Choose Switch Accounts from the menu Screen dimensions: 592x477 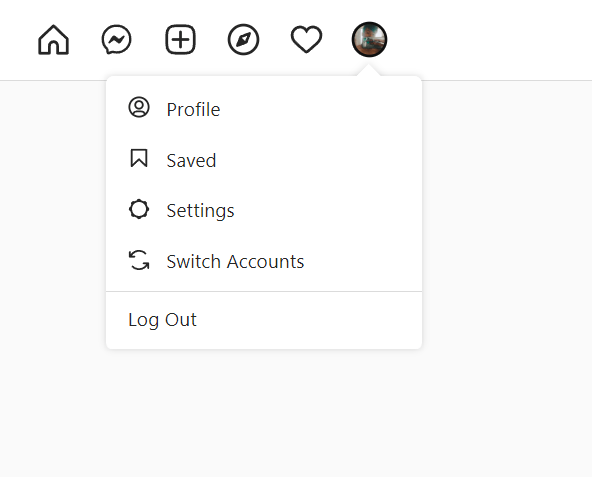click(x=264, y=261)
